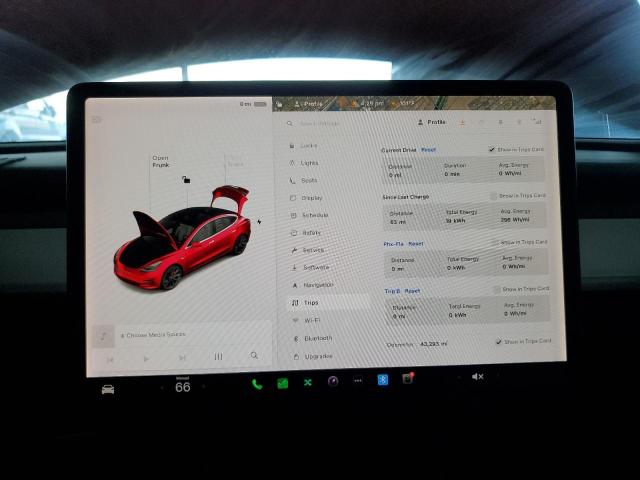This screenshot has width=640, height=480.
Task: Reset the Current Drive trip
Action: 428,150
